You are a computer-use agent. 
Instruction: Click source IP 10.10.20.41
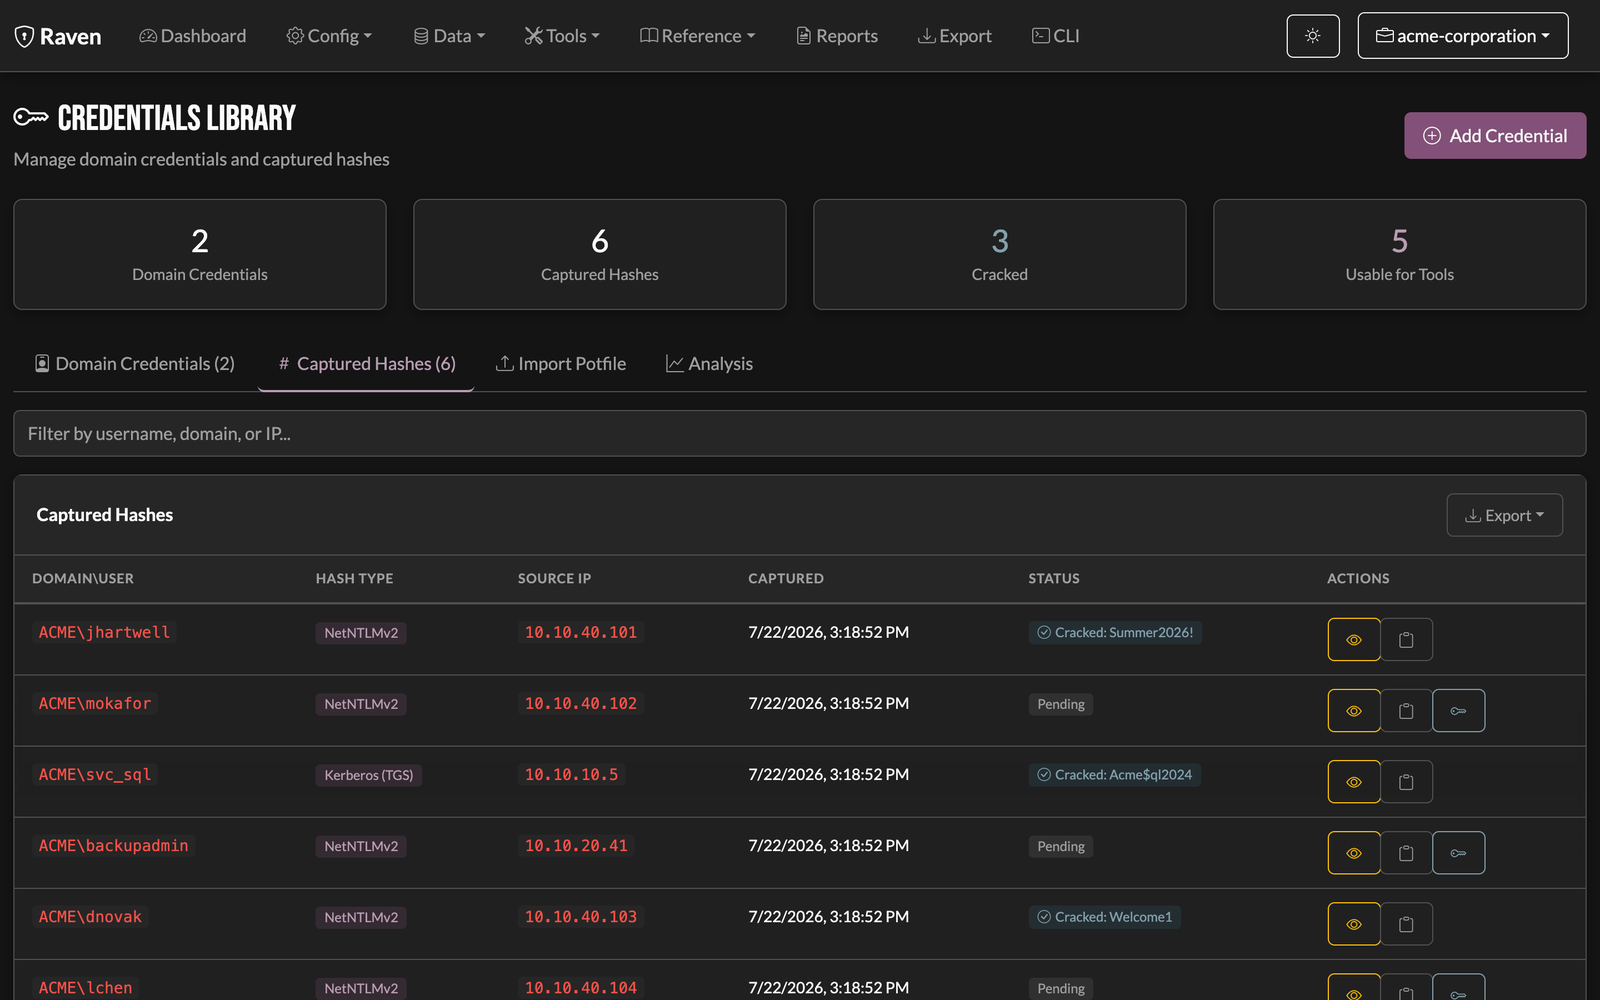pyautogui.click(x=576, y=846)
